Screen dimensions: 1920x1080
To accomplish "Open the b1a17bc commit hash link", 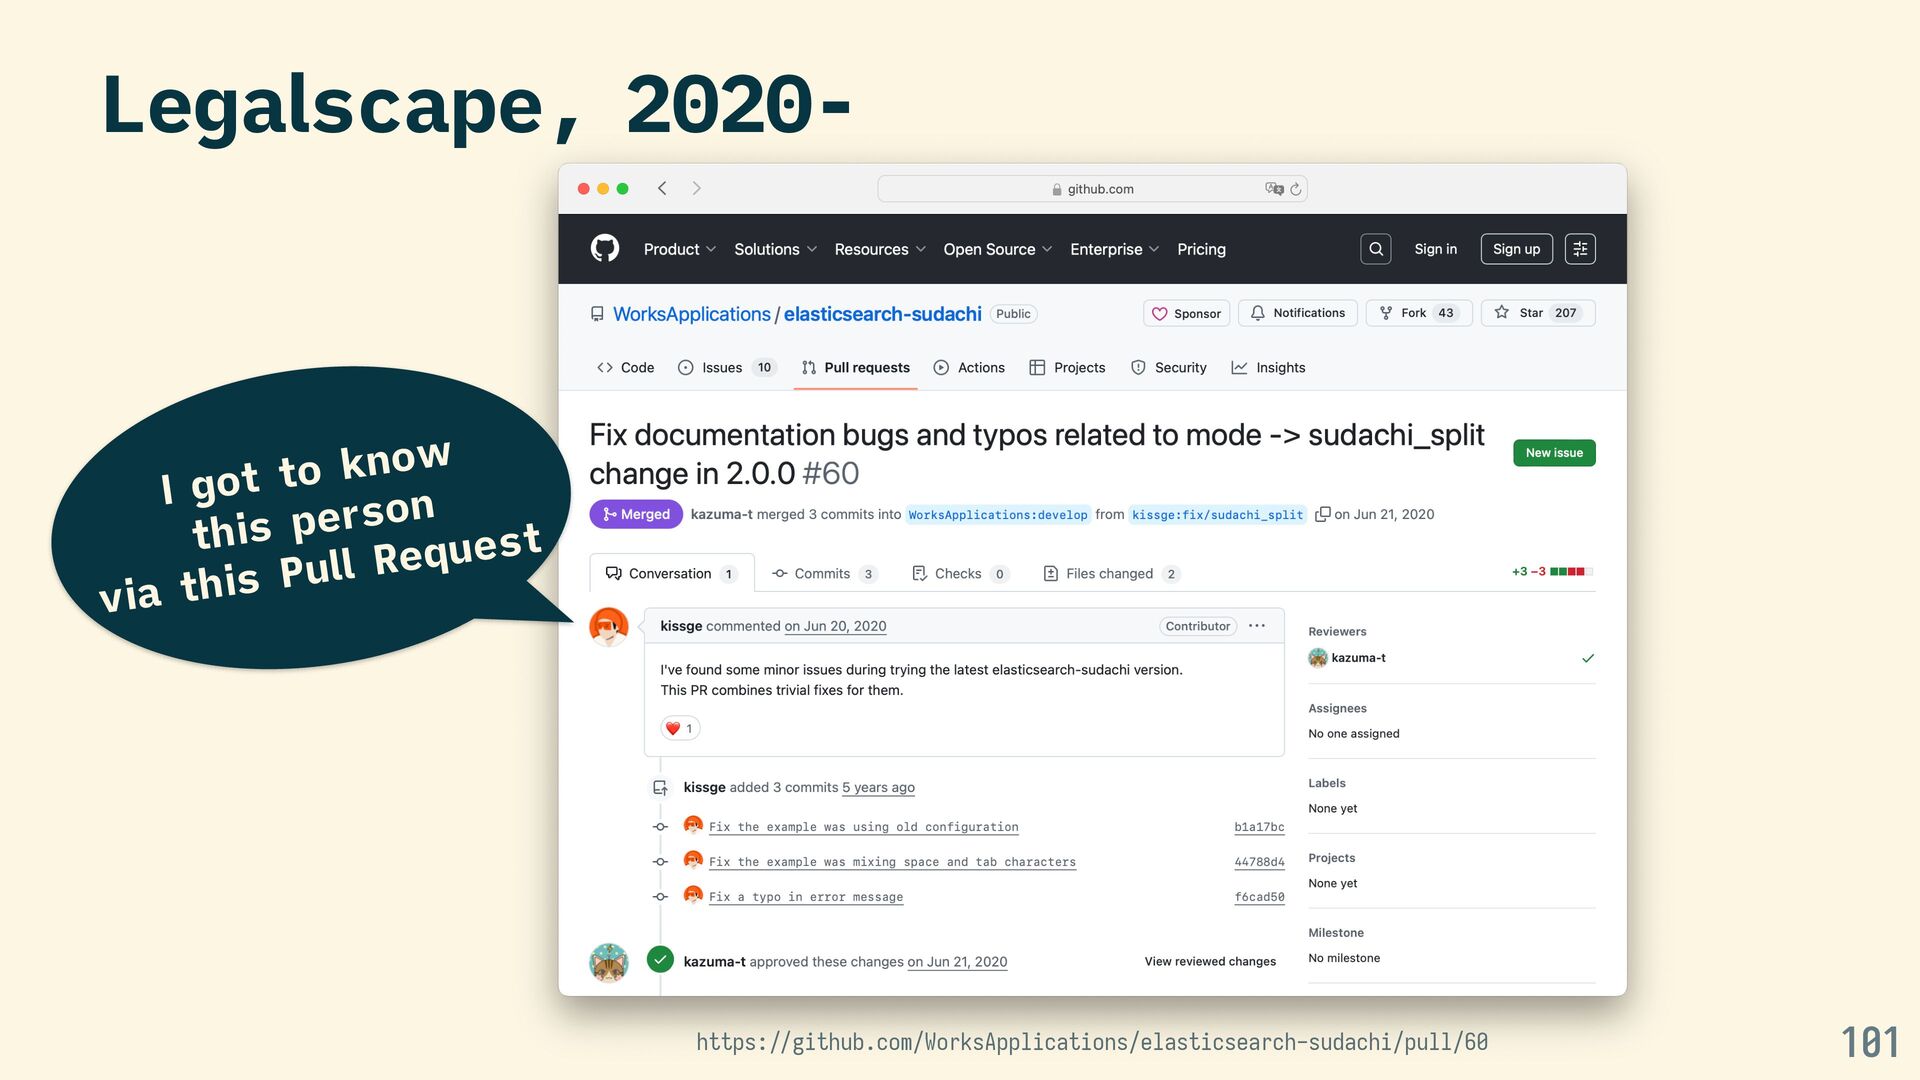I will pos(1258,827).
